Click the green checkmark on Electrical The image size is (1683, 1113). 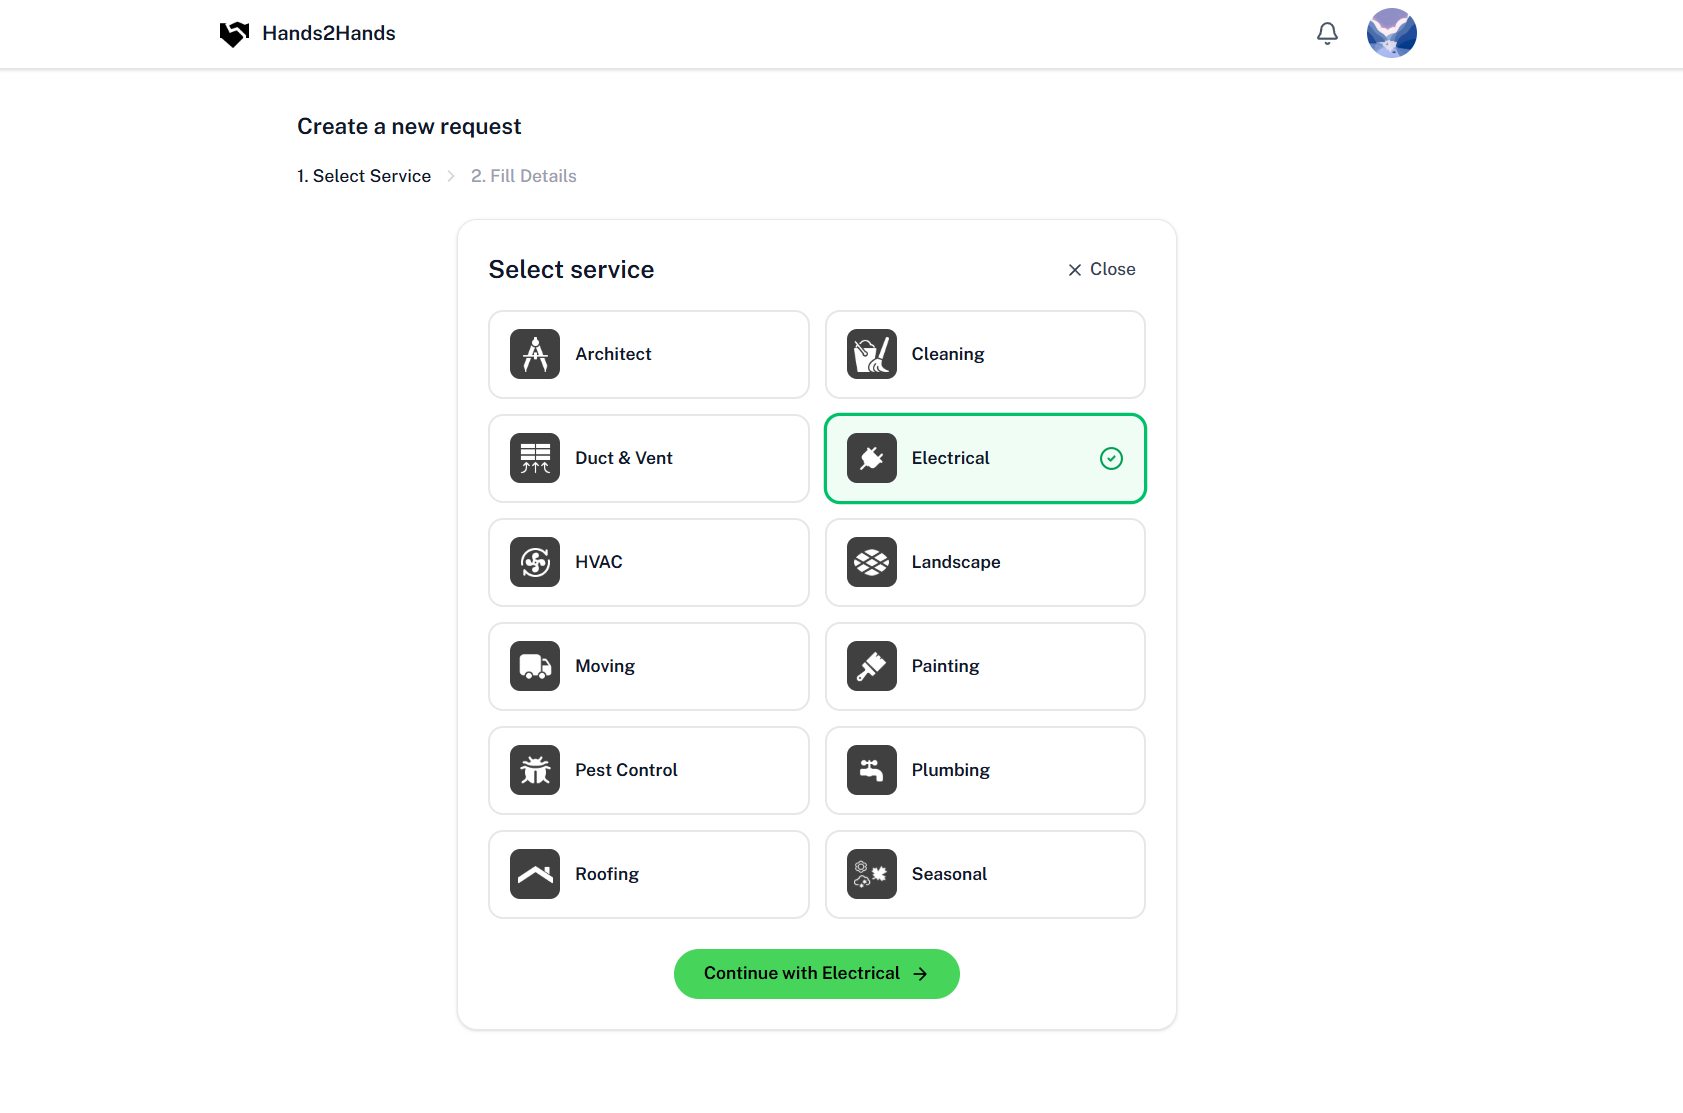(x=1111, y=458)
